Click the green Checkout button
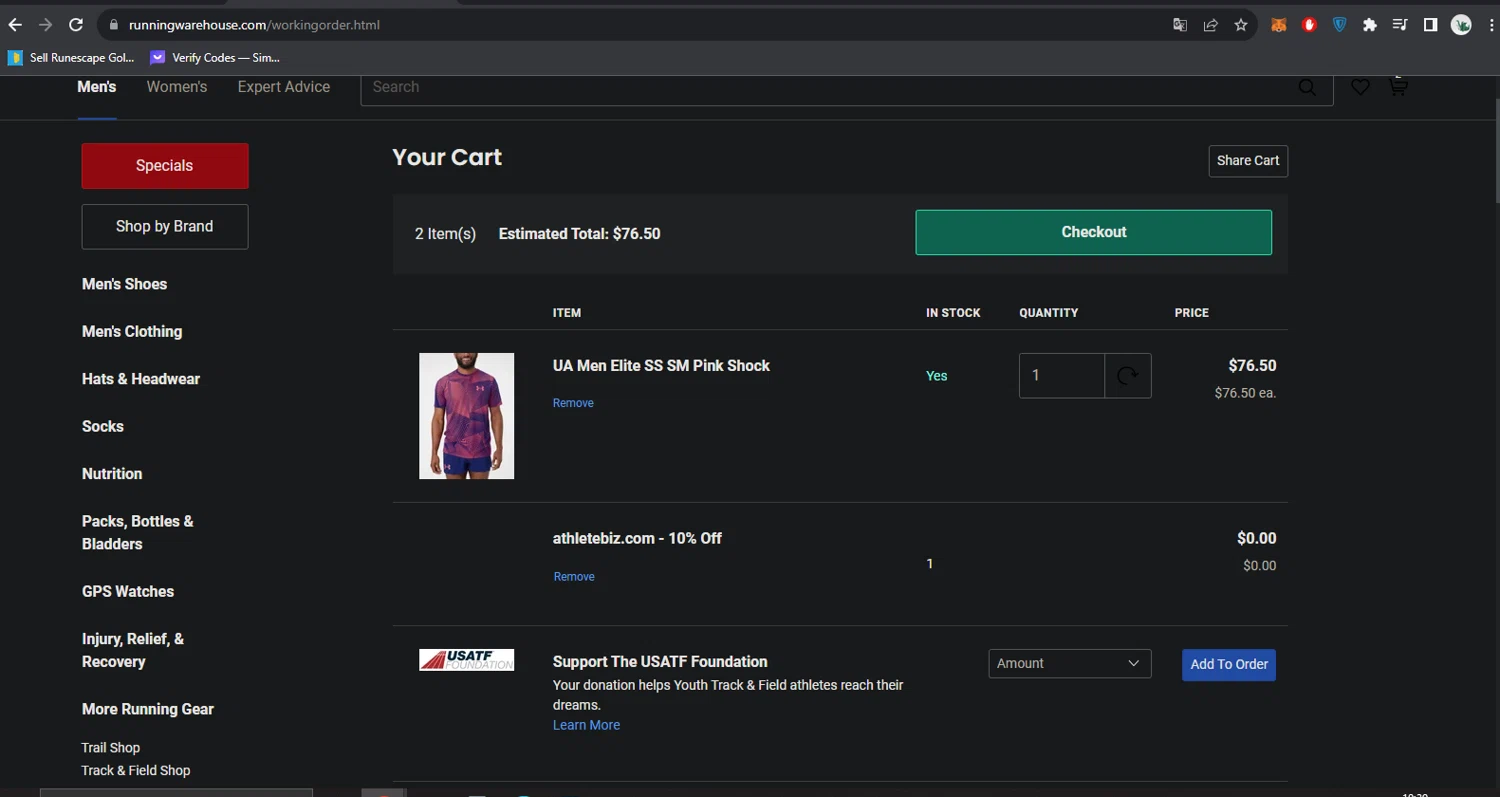The image size is (1500, 797). click(x=1094, y=232)
